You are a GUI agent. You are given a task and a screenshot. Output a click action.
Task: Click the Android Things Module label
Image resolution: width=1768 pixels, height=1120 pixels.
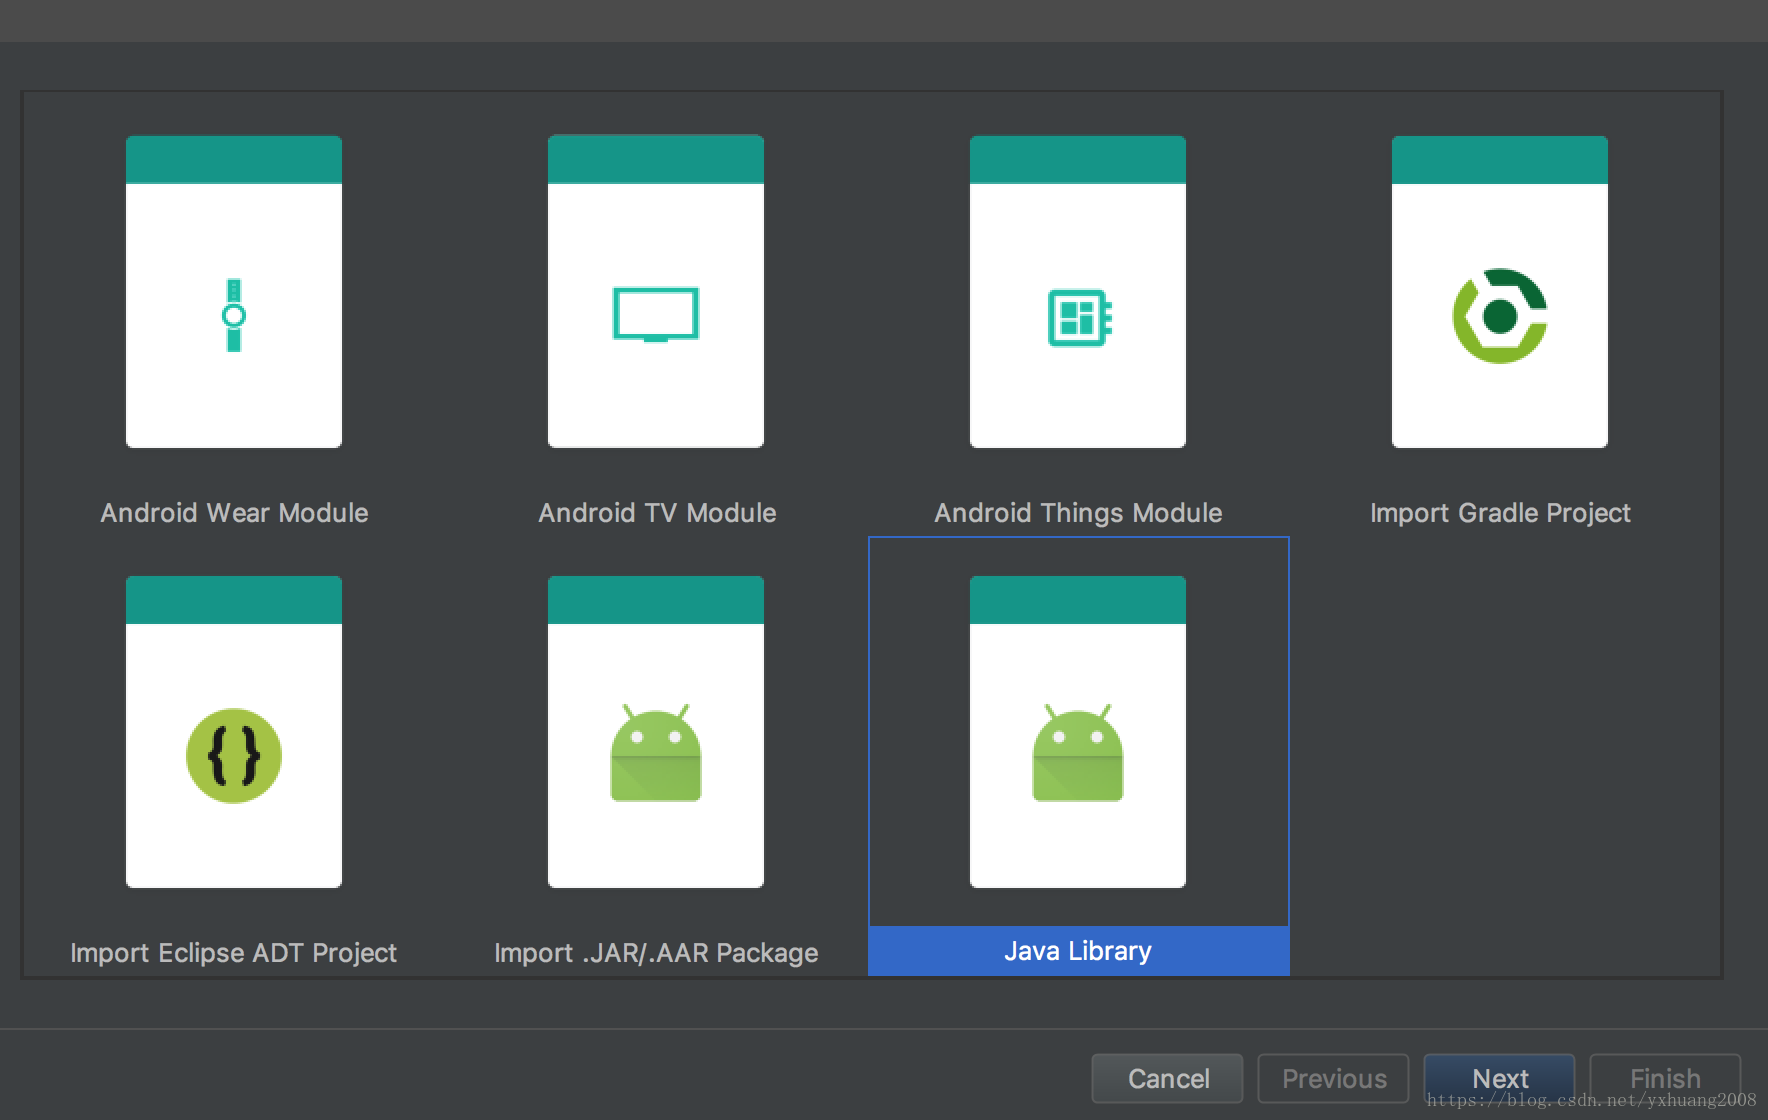pos(1078,513)
